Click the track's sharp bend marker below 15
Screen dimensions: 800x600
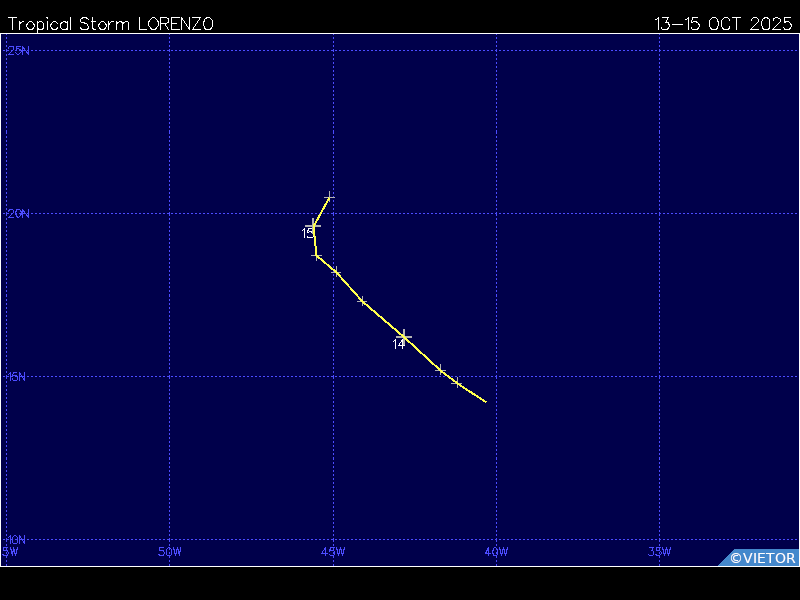pyautogui.click(x=317, y=256)
